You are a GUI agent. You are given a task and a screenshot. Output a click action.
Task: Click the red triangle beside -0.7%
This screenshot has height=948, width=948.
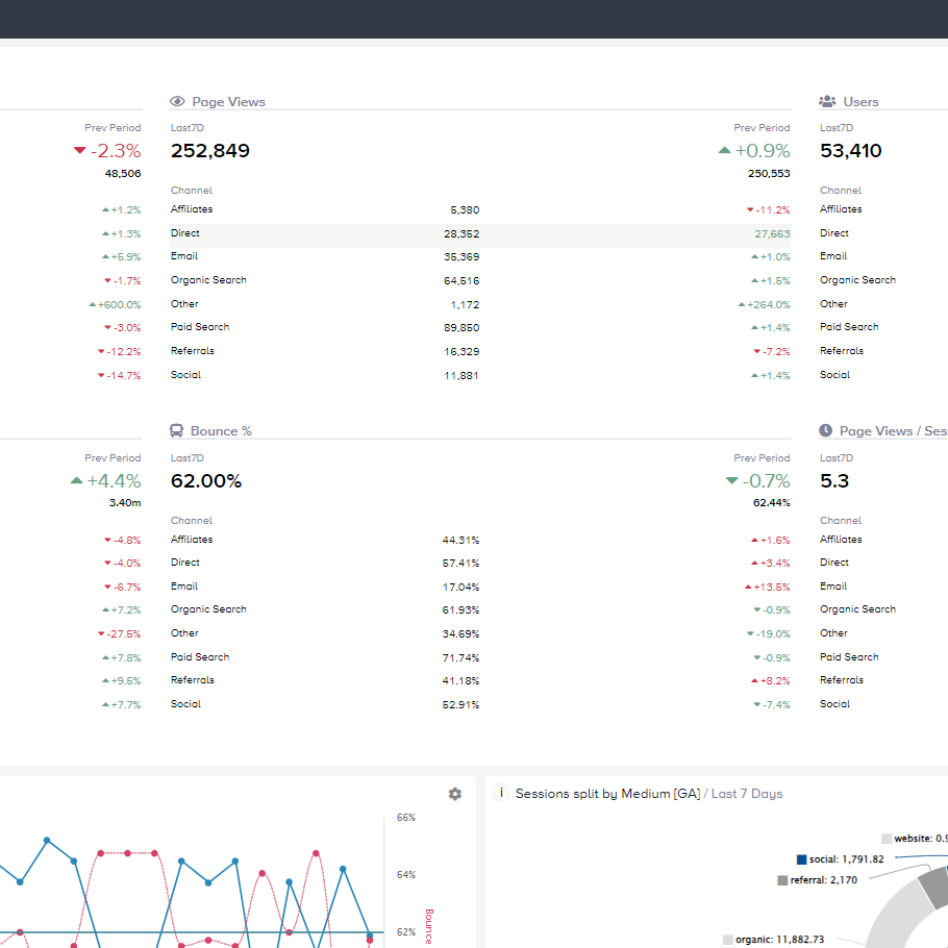731,481
